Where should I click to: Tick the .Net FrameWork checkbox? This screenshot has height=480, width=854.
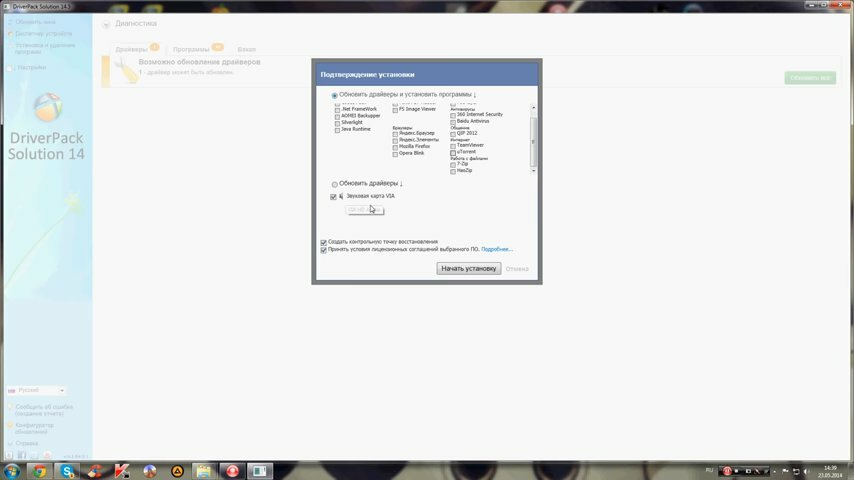pos(337,110)
